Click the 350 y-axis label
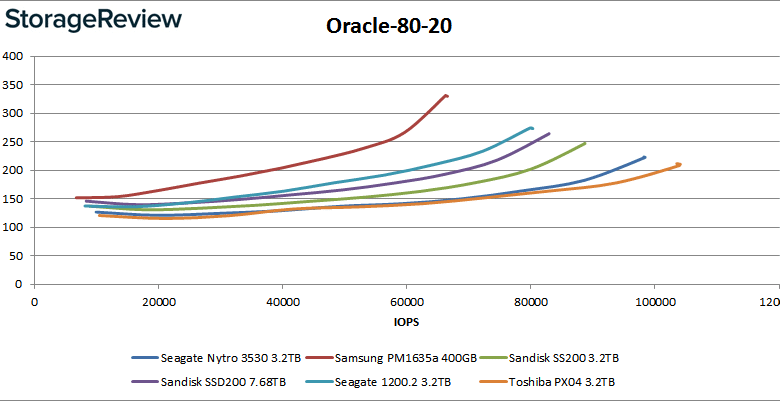The width and height of the screenshot is (780, 401). (12, 85)
